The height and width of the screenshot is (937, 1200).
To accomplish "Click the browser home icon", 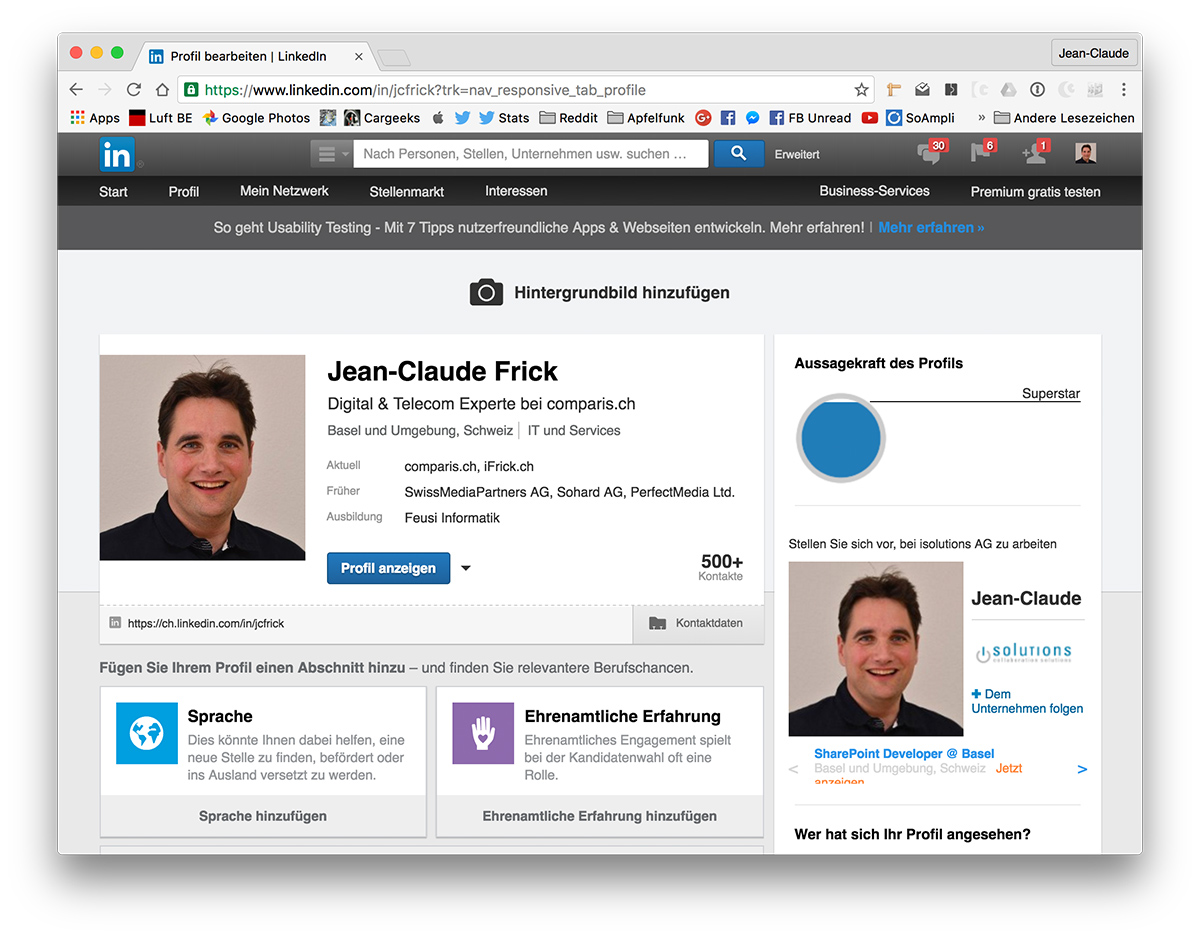I will 162,90.
